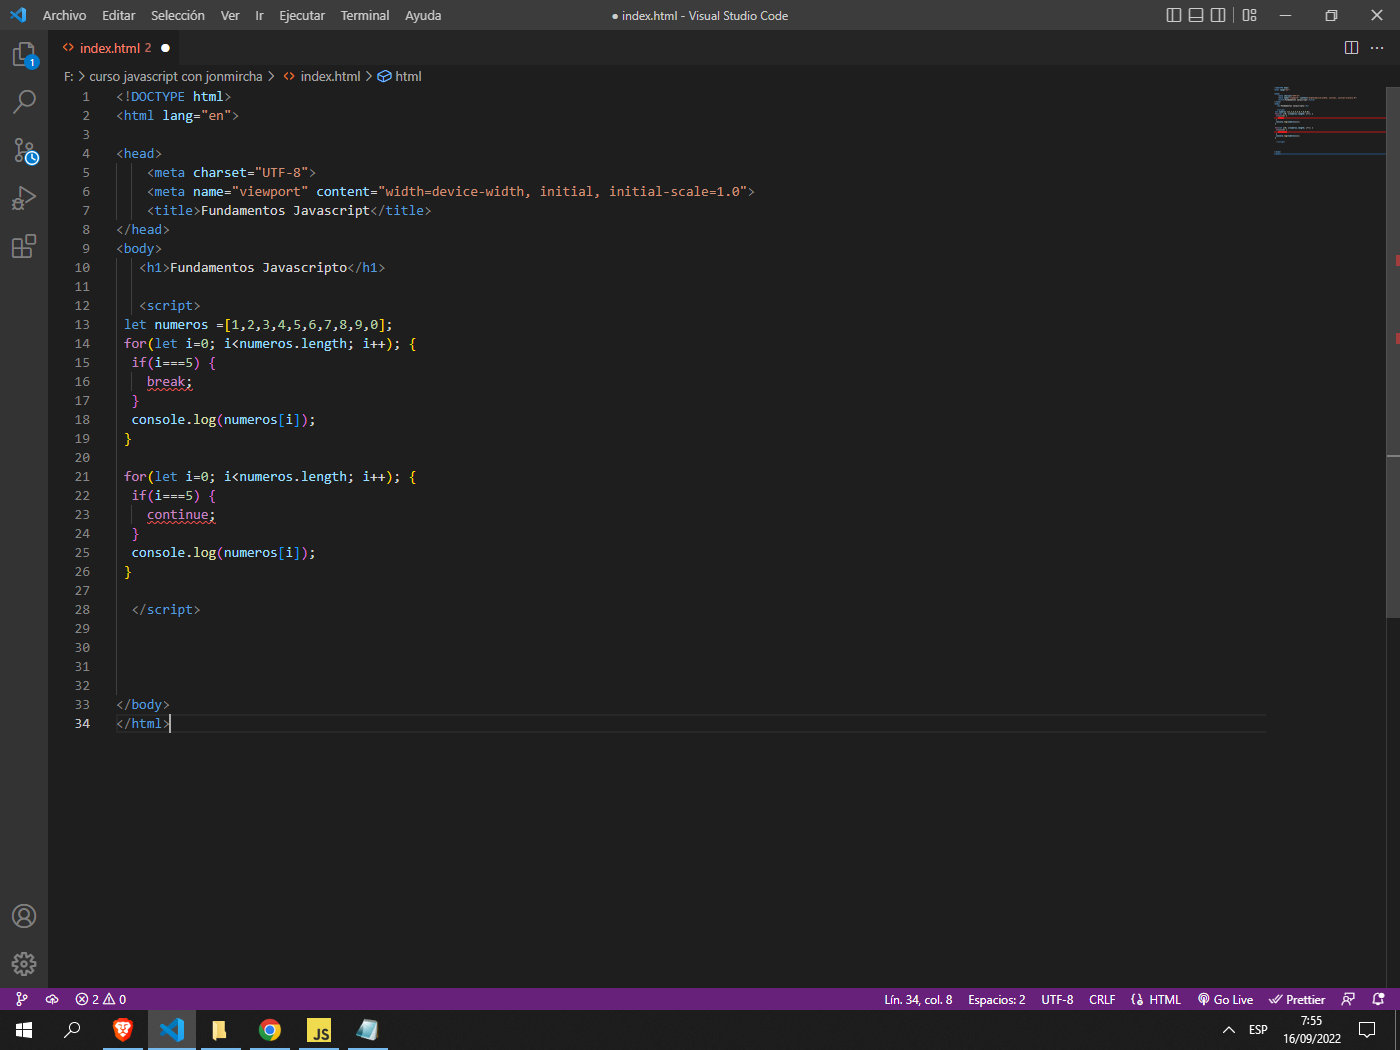
Task: Open the Terminal menu
Action: (365, 15)
